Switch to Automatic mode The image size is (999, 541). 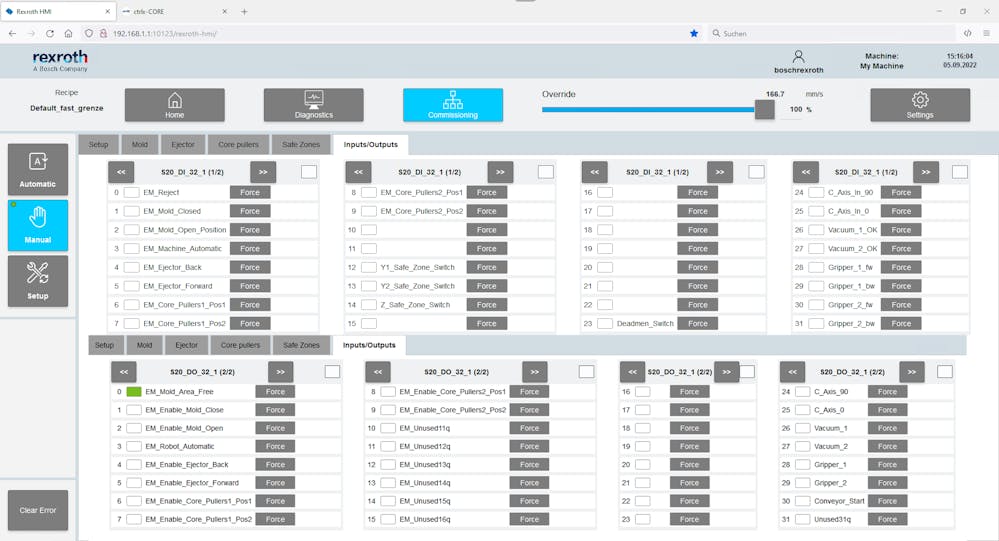38,169
